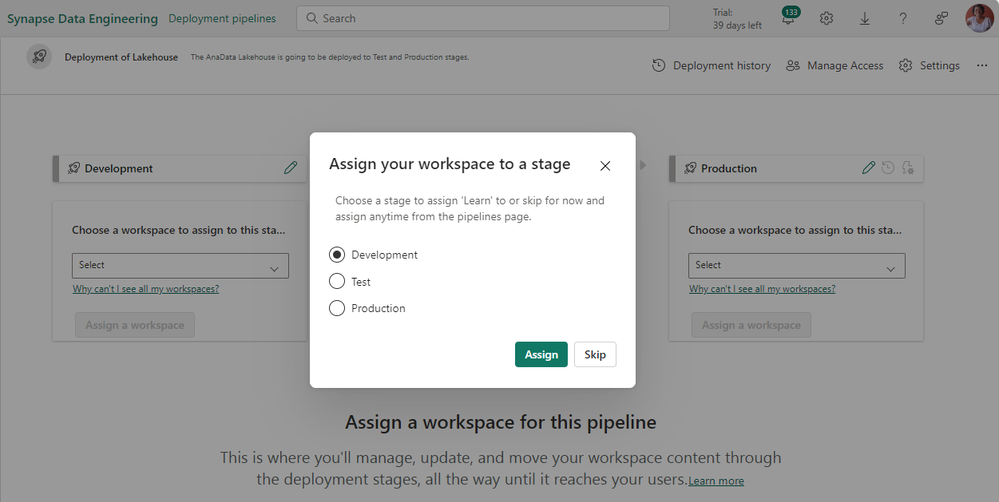
Task: Click the Trial 39 days left indicator
Action: point(737,18)
